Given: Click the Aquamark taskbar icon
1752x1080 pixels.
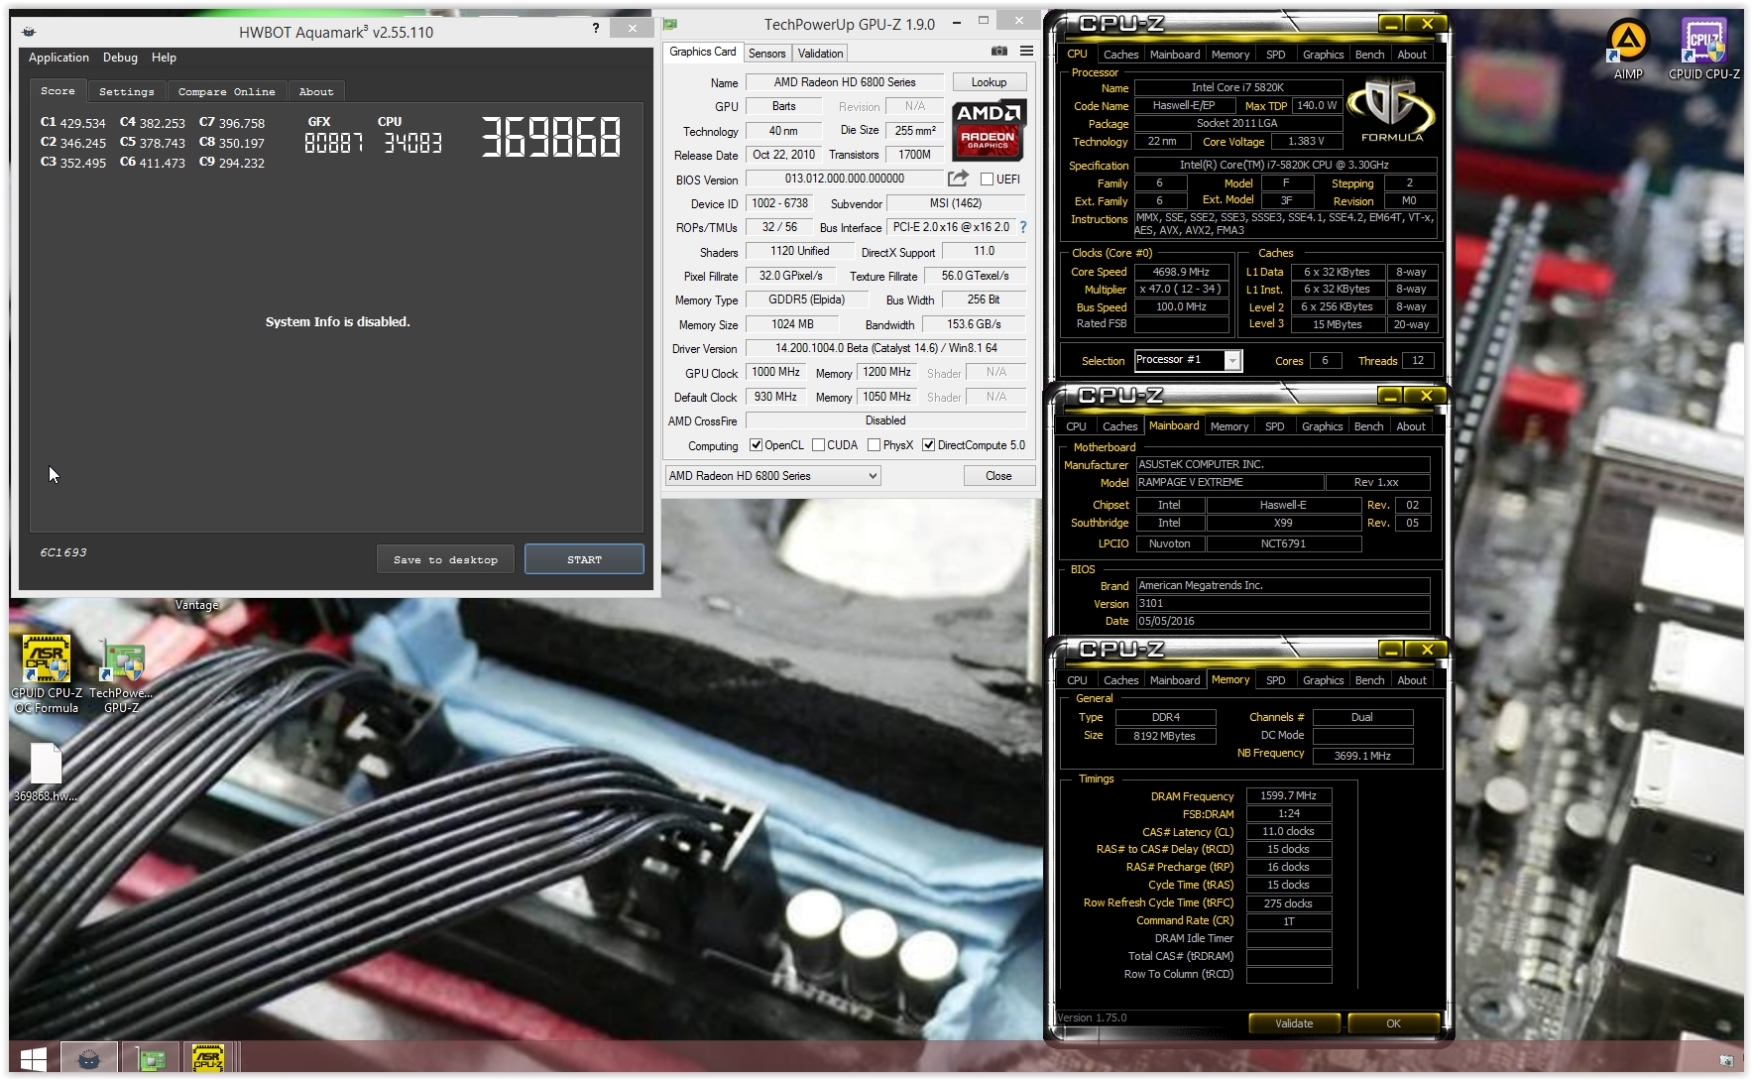Looking at the screenshot, I should [x=89, y=1058].
